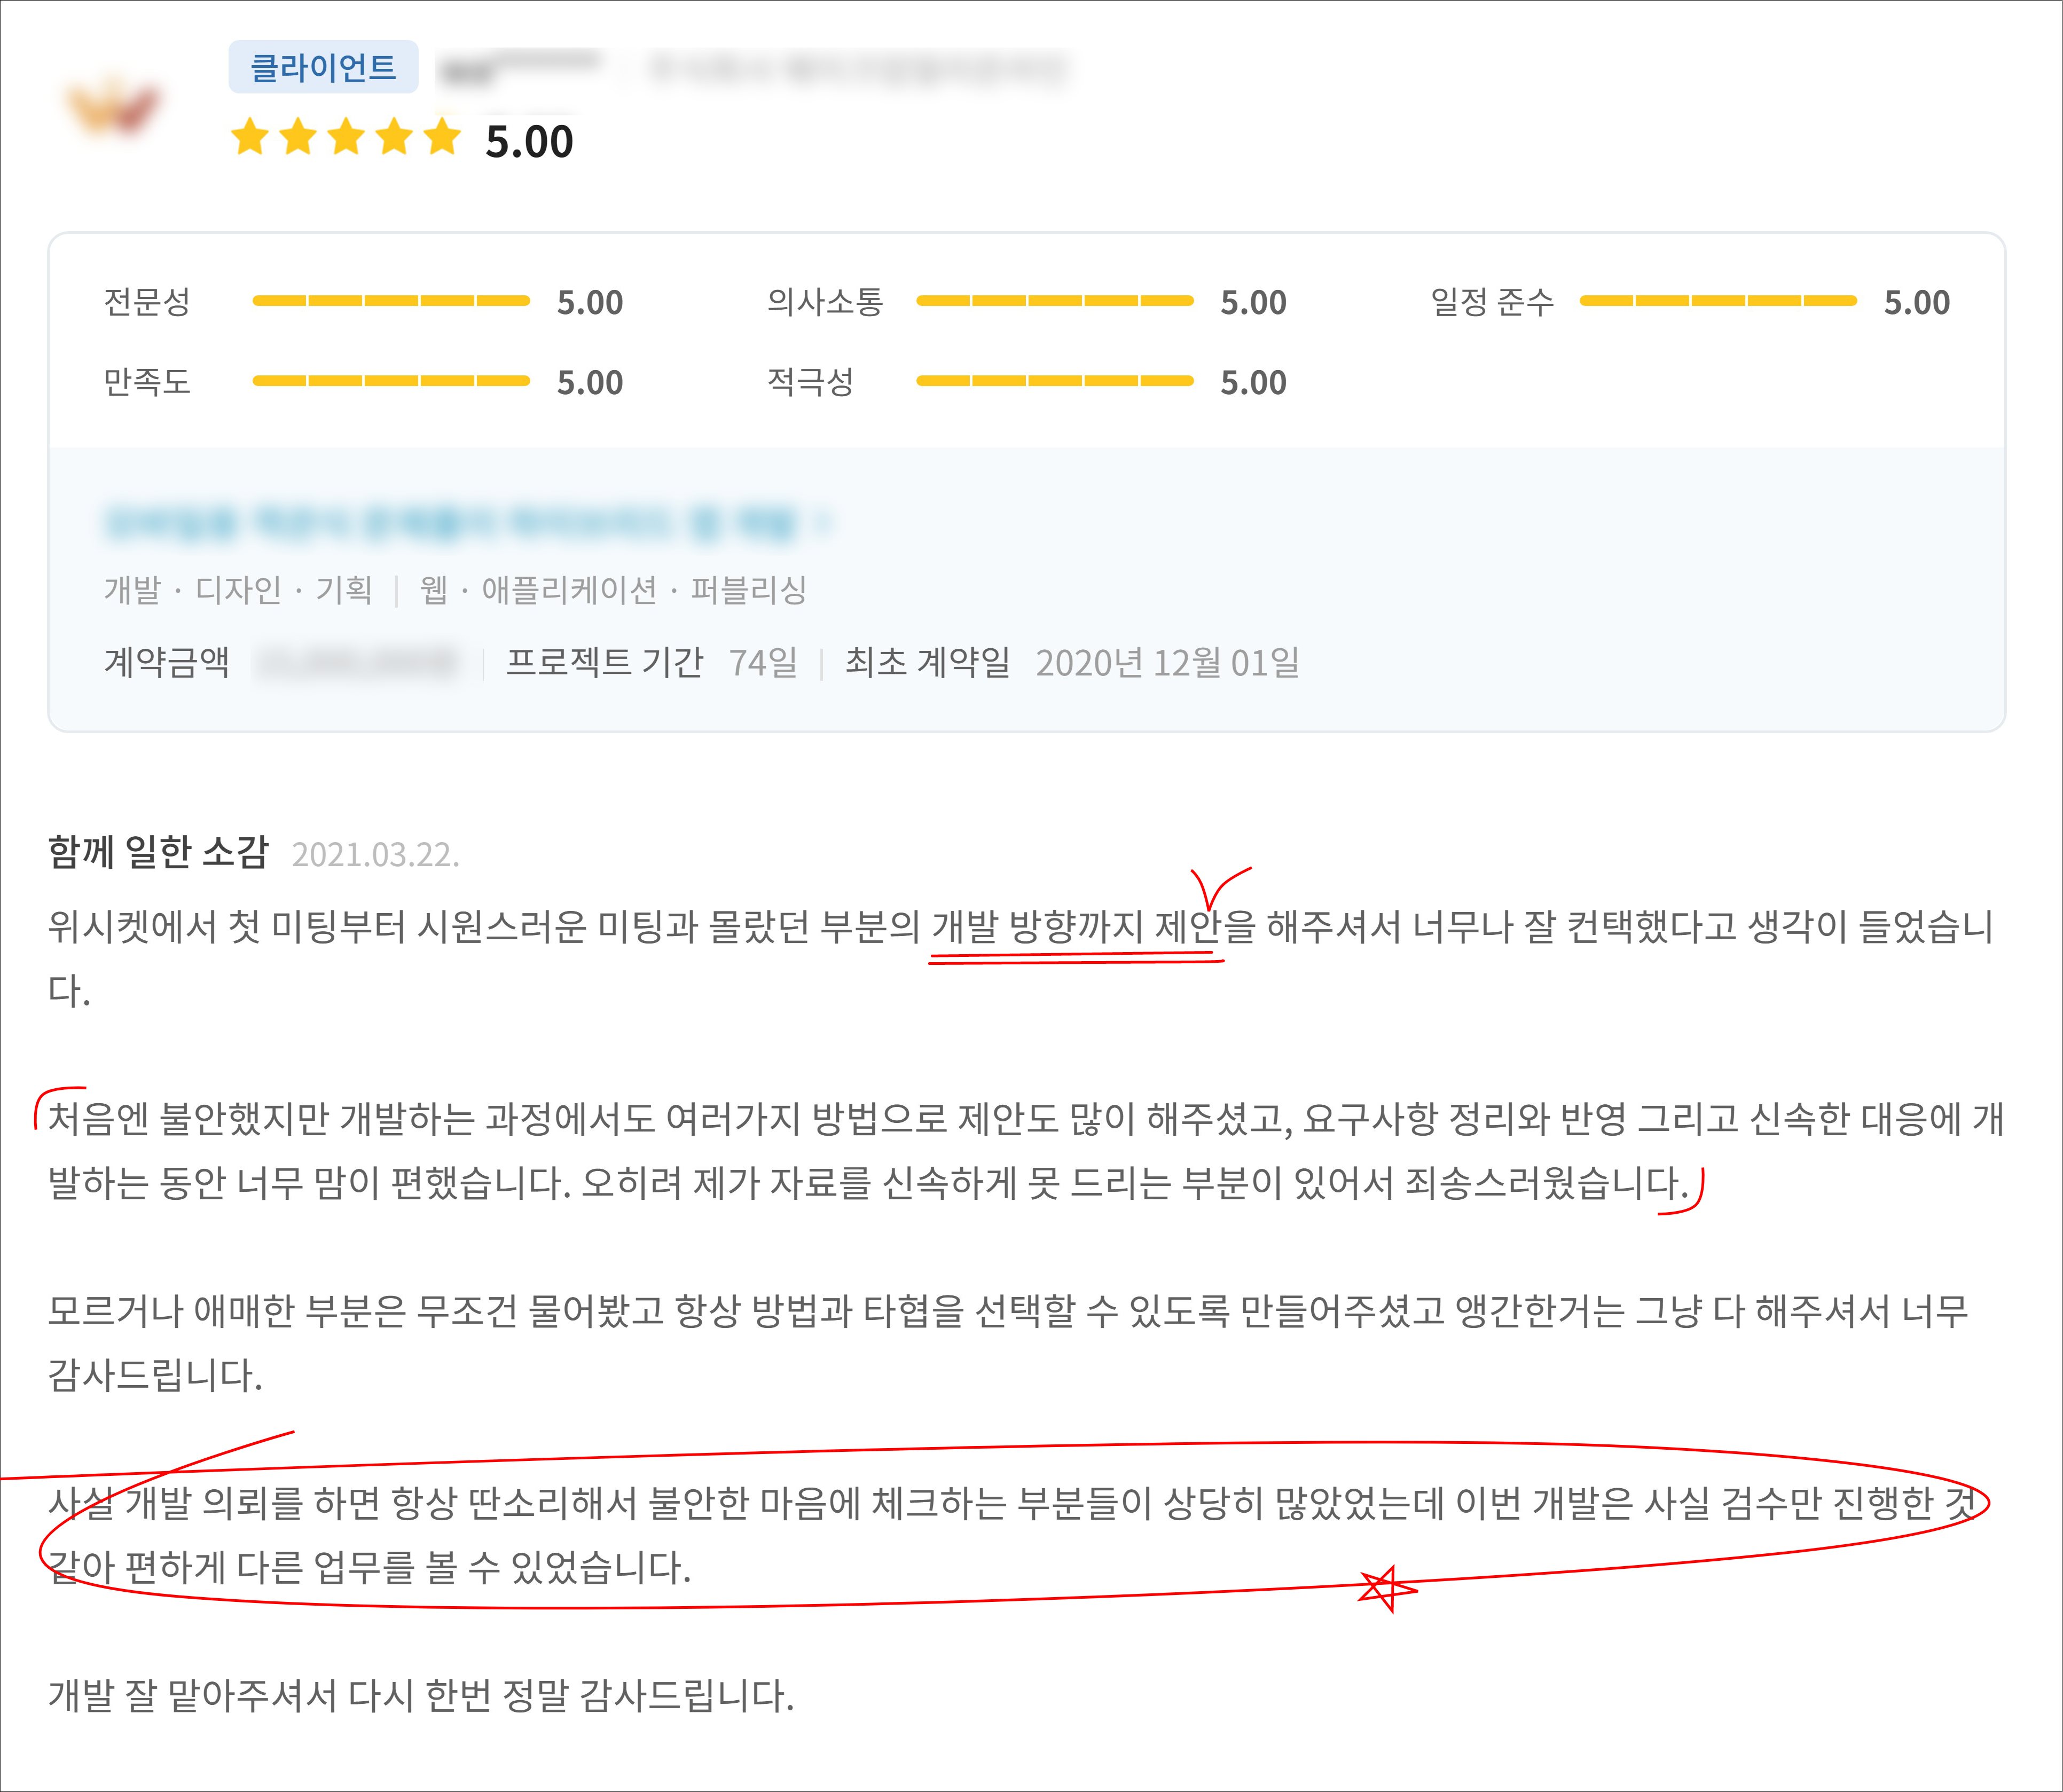Click the 함께 일한 소감 heading
This screenshot has width=2063, height=1792.
[x=159, y=852]
